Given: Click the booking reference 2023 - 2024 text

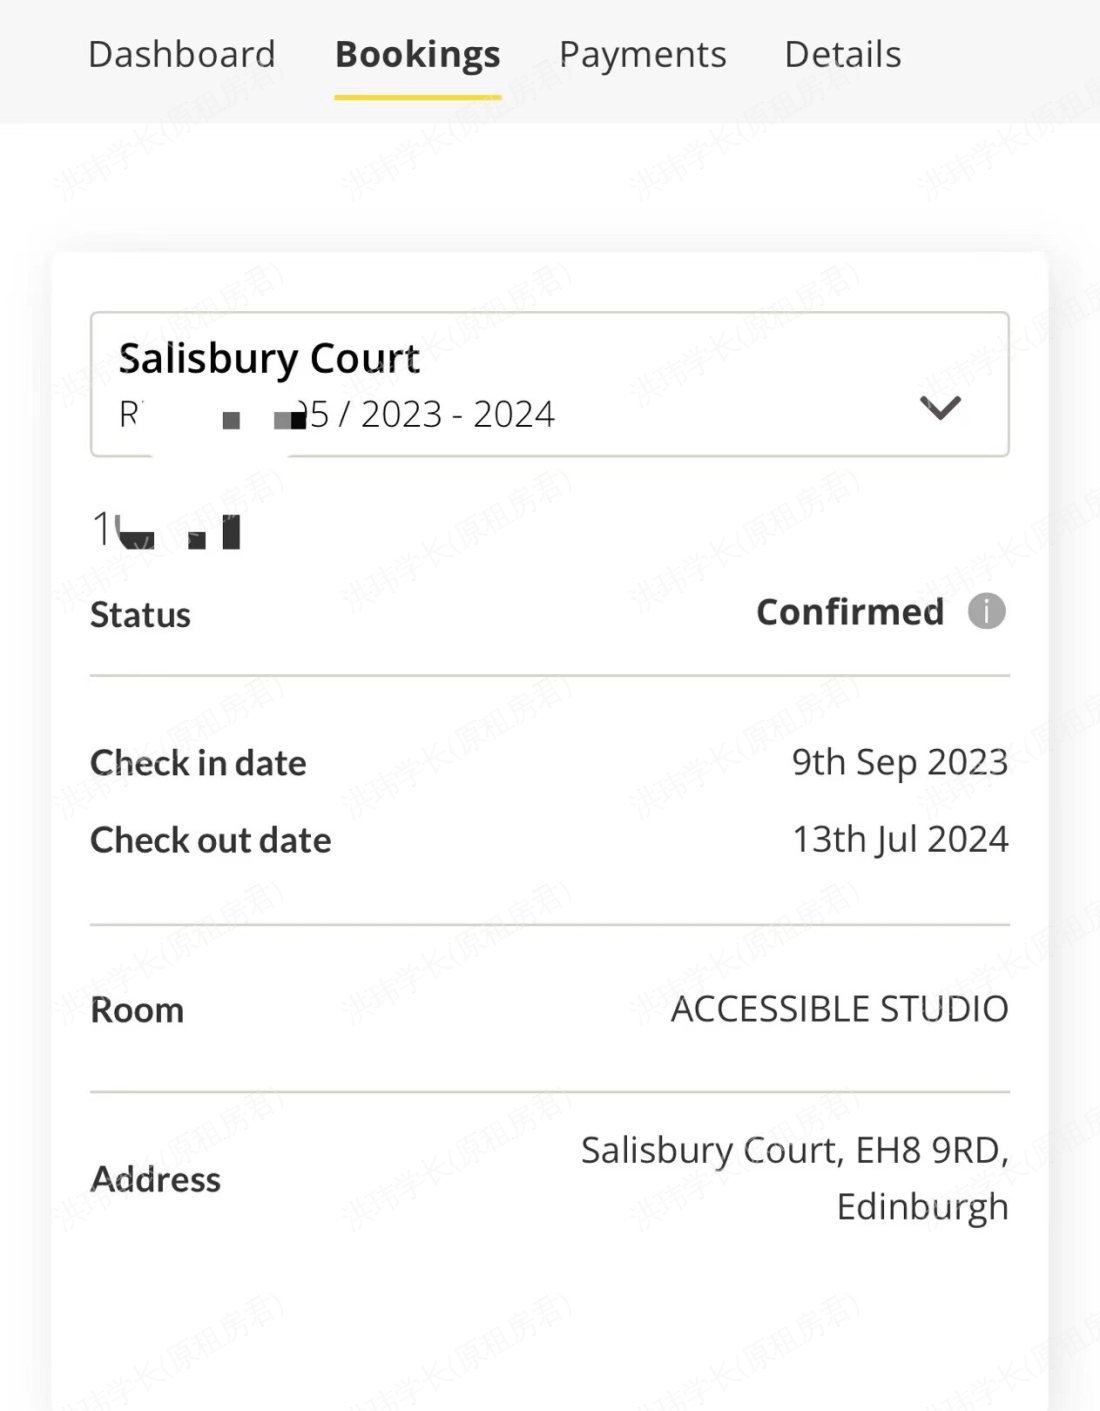Looking at the screenshot, I should pos(430,413).
